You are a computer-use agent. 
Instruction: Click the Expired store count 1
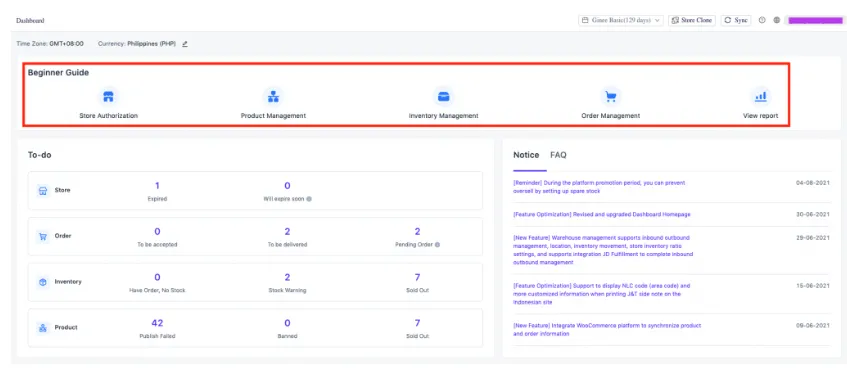157,186
